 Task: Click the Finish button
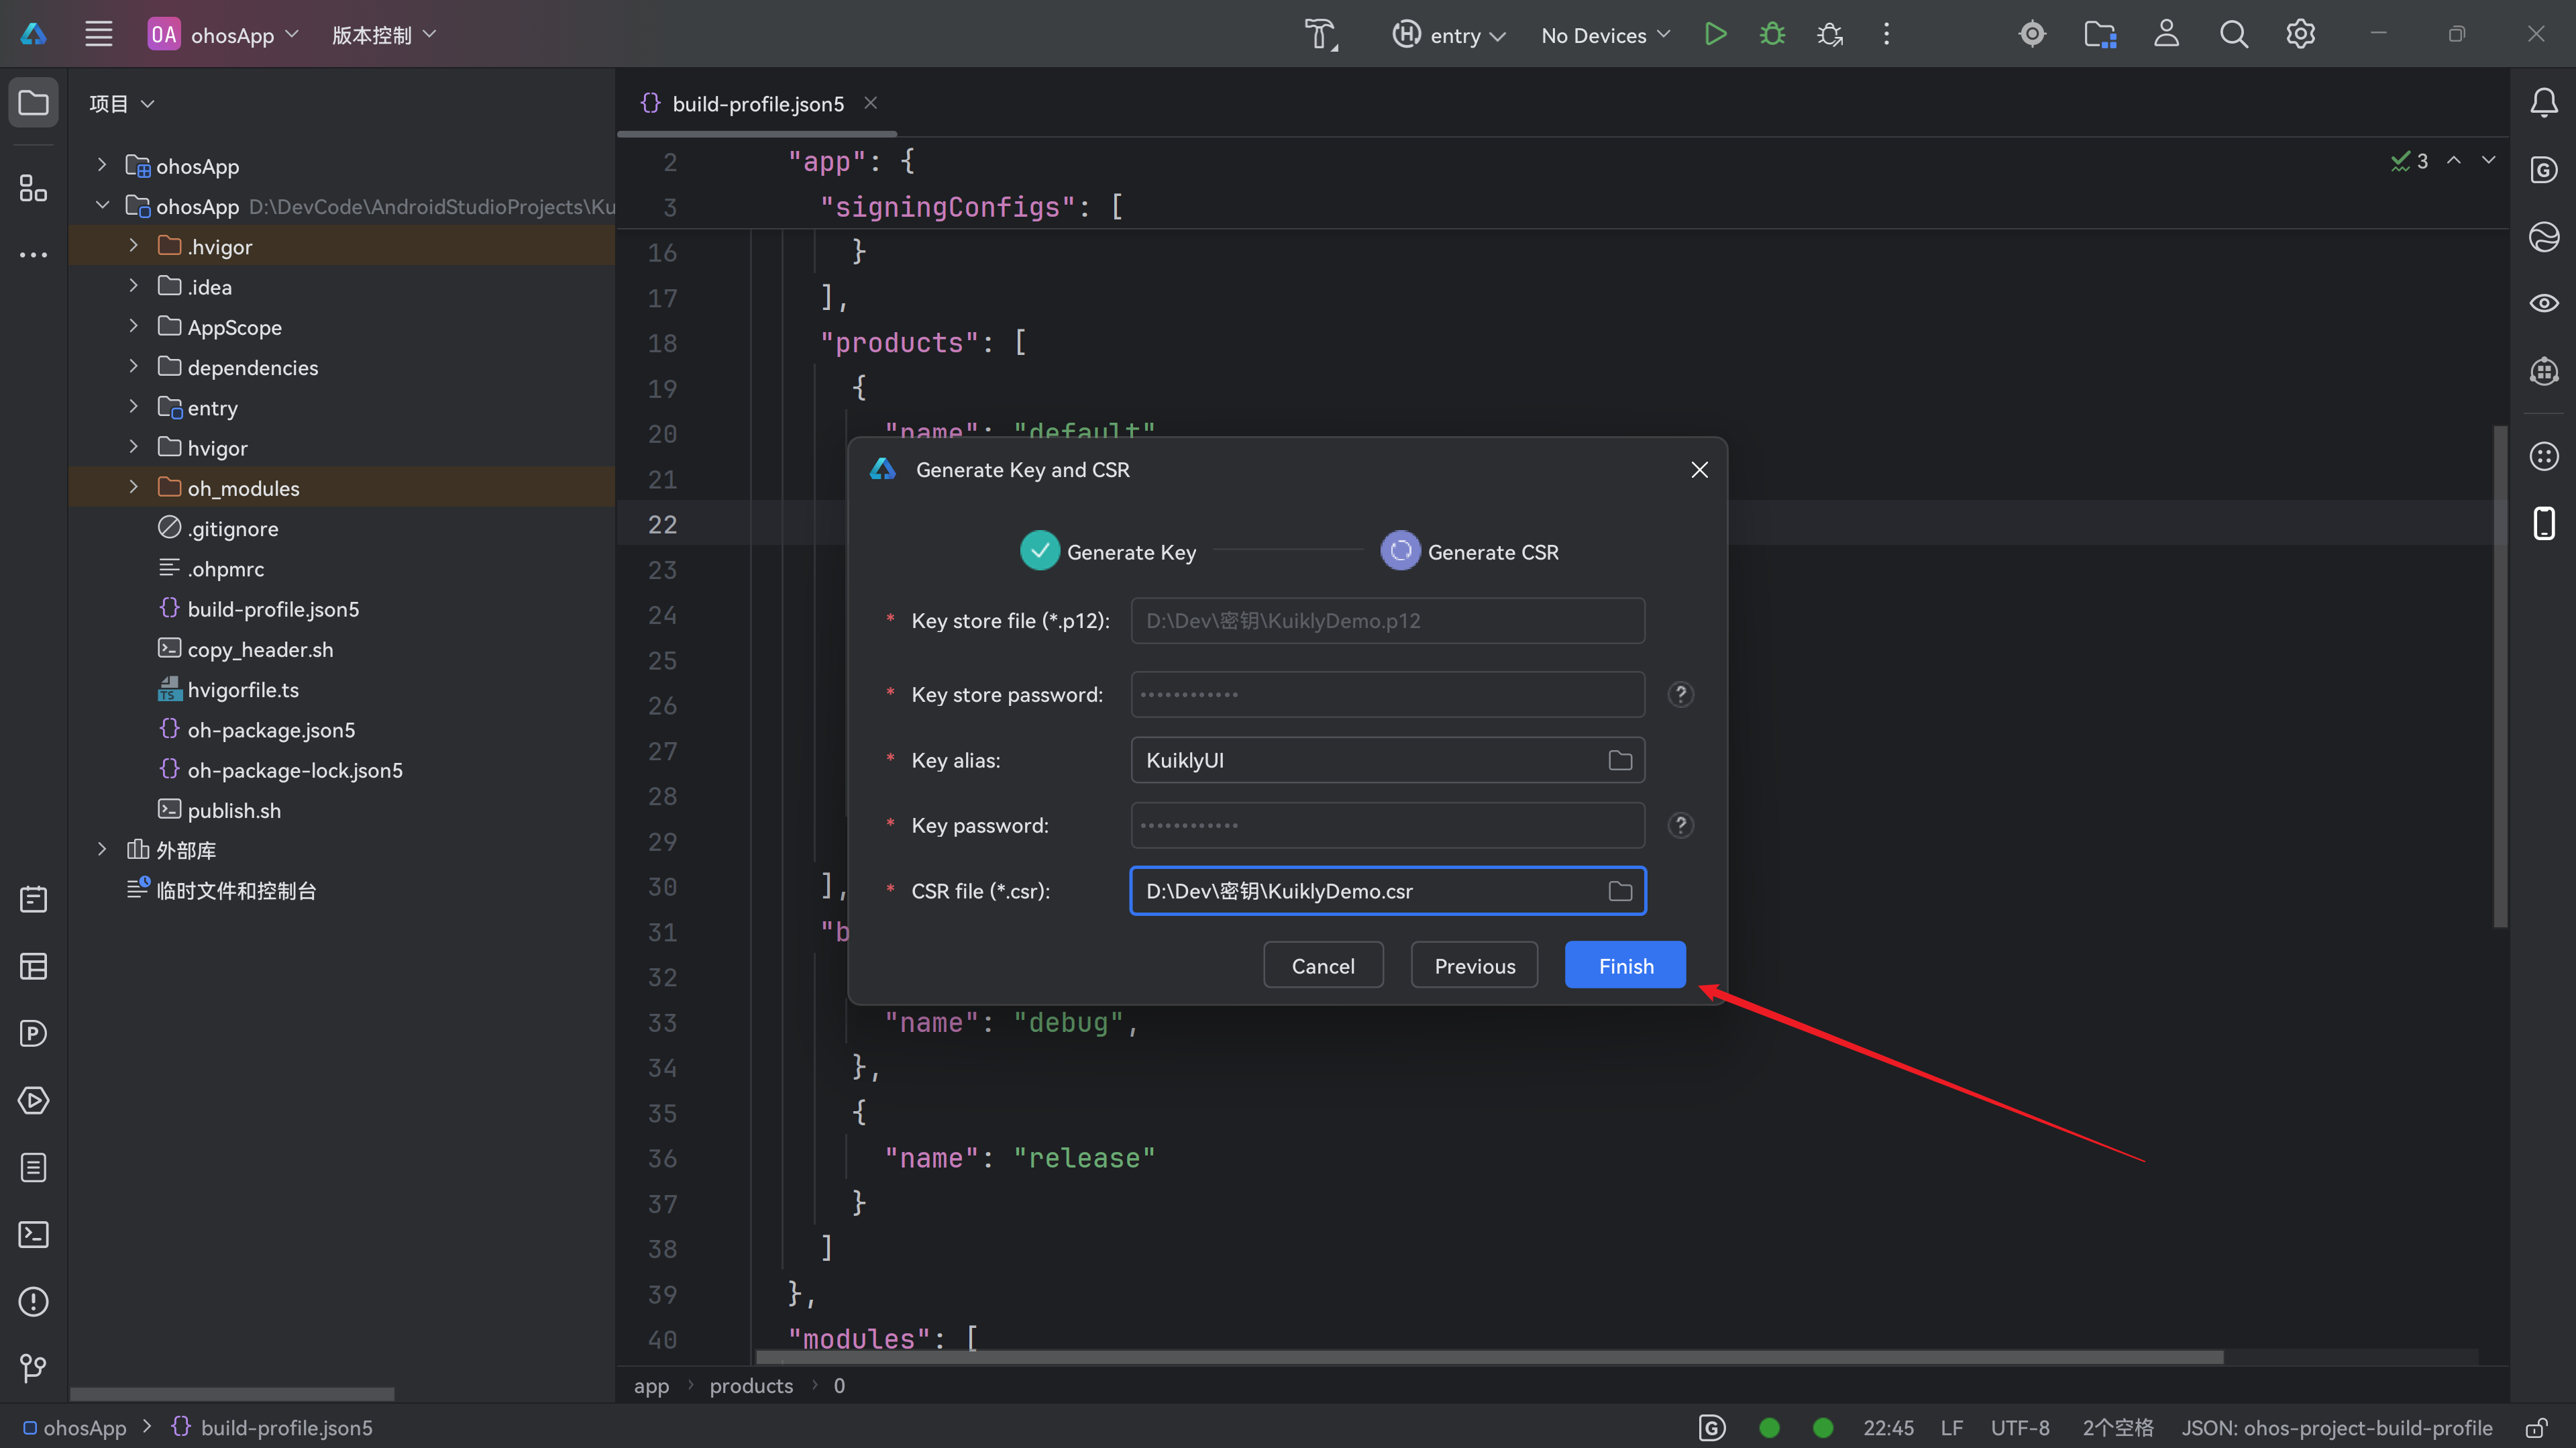[x=1625, y=965]
